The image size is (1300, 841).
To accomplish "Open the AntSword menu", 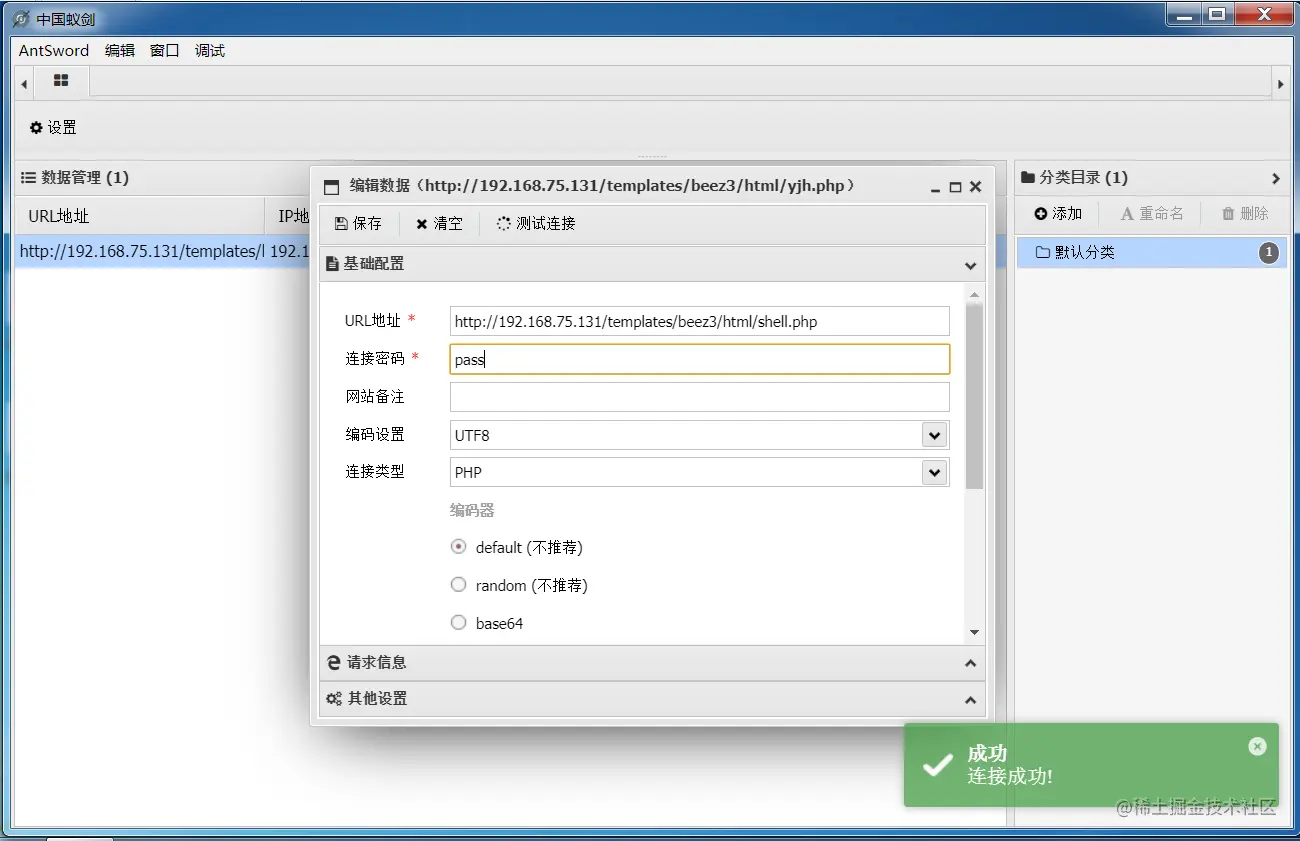I will (54, 50).
